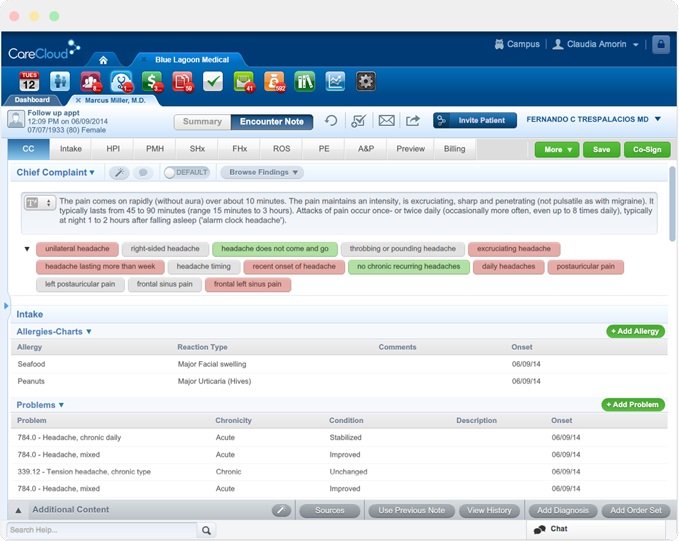Toggle the 'daily headaches' finding tag

click(x=510, y=267)
